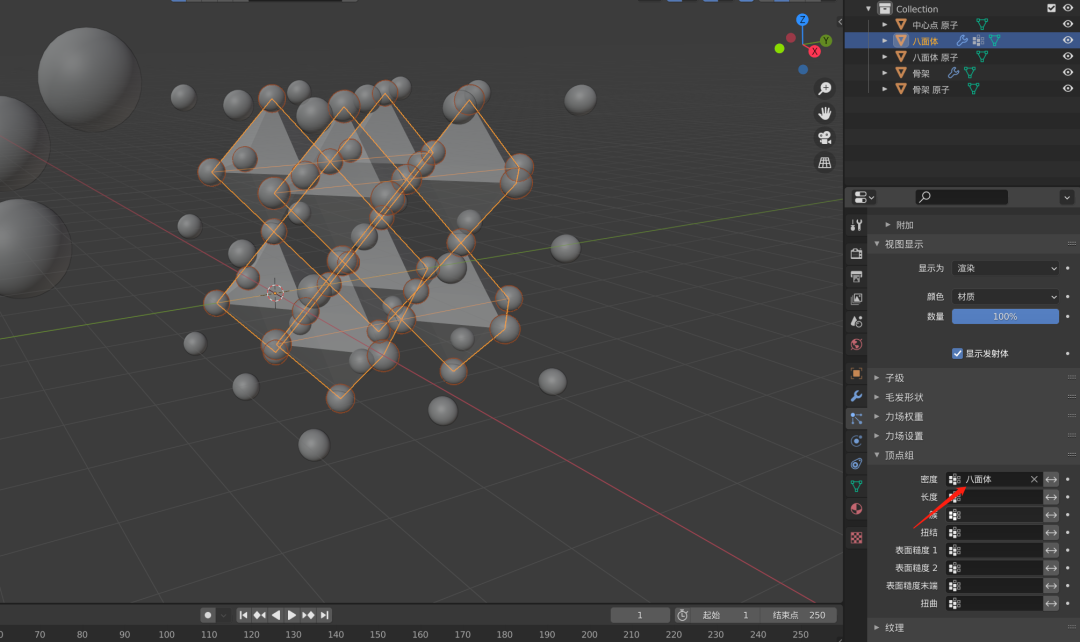Adjust 数量 100% slider
Viewport: 1080px width, 642px height.
(x=1005, y=316)
